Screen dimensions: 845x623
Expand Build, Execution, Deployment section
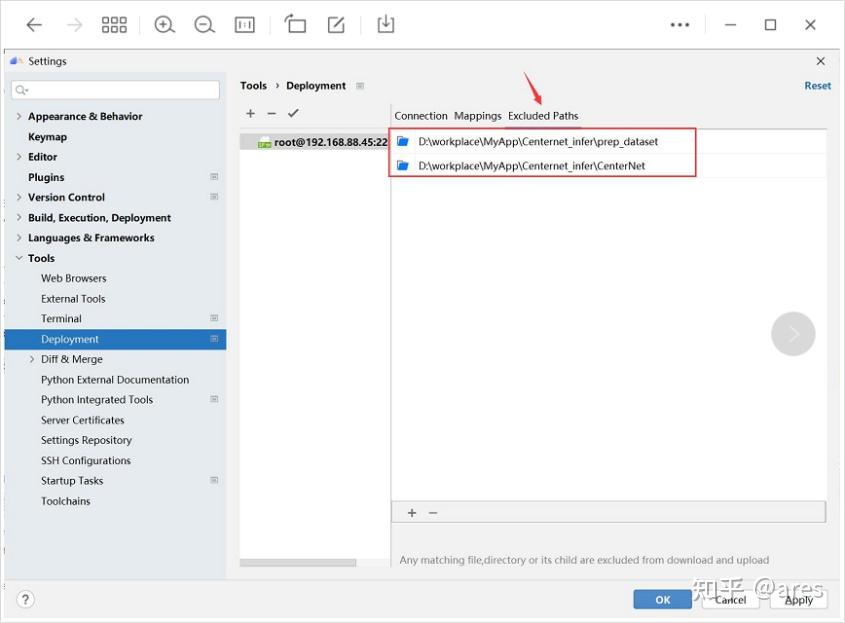coord(19,217)
